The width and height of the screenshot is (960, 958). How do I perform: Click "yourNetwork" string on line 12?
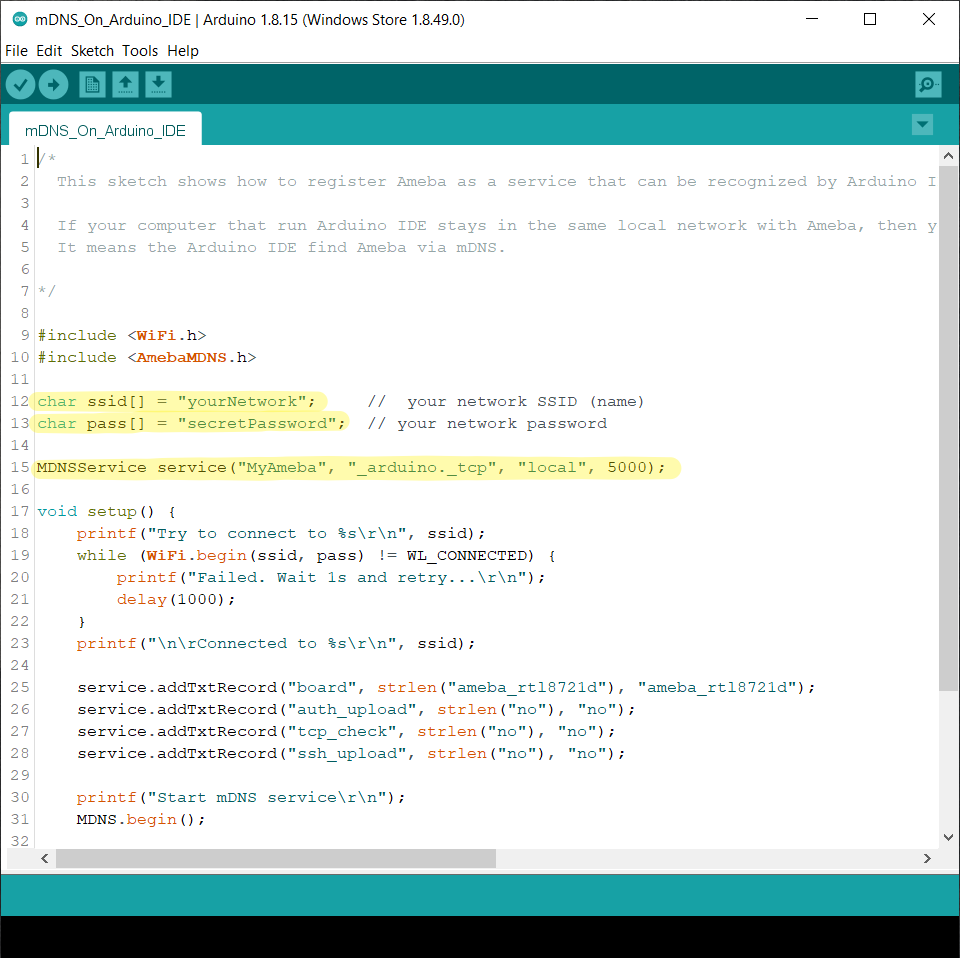click(241, 402)
